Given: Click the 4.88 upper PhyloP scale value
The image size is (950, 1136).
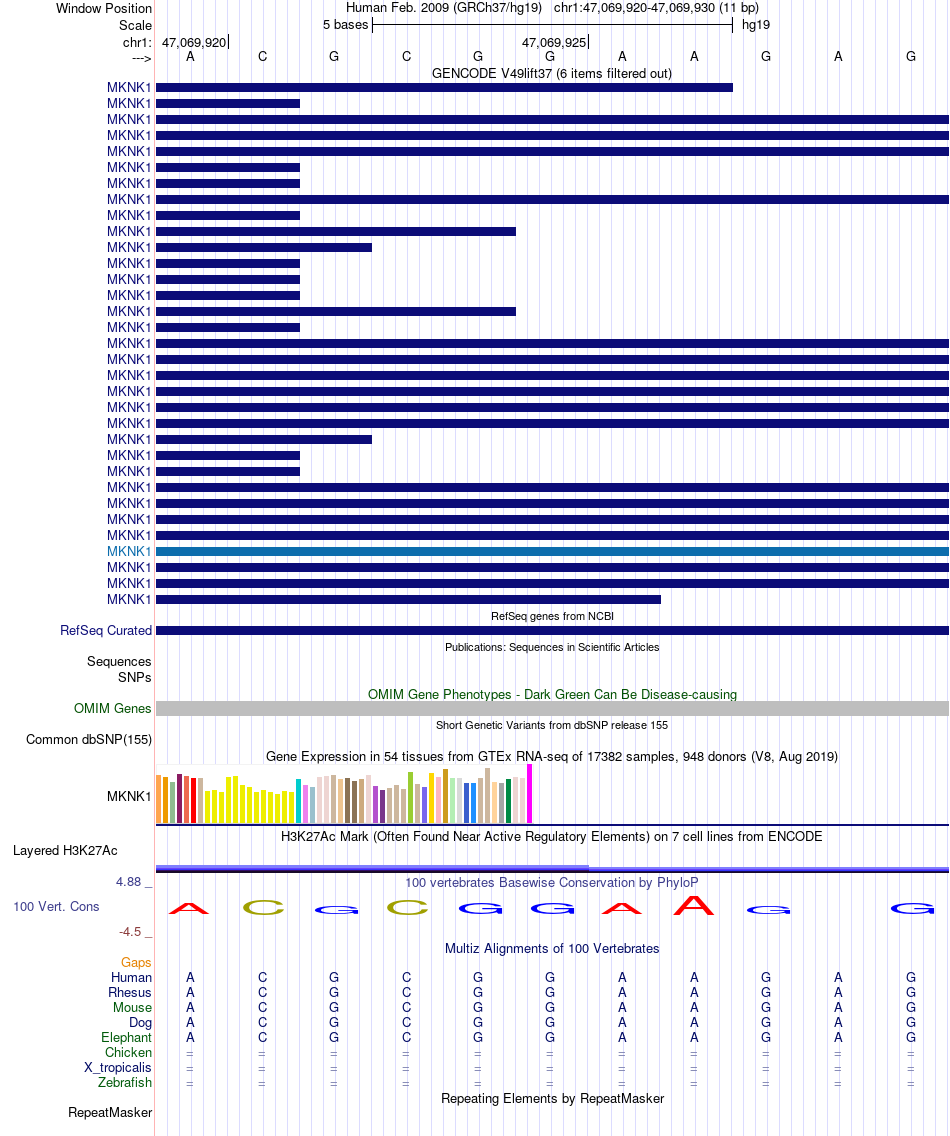Looking at the screenshot, I should [x=129, y=882].
